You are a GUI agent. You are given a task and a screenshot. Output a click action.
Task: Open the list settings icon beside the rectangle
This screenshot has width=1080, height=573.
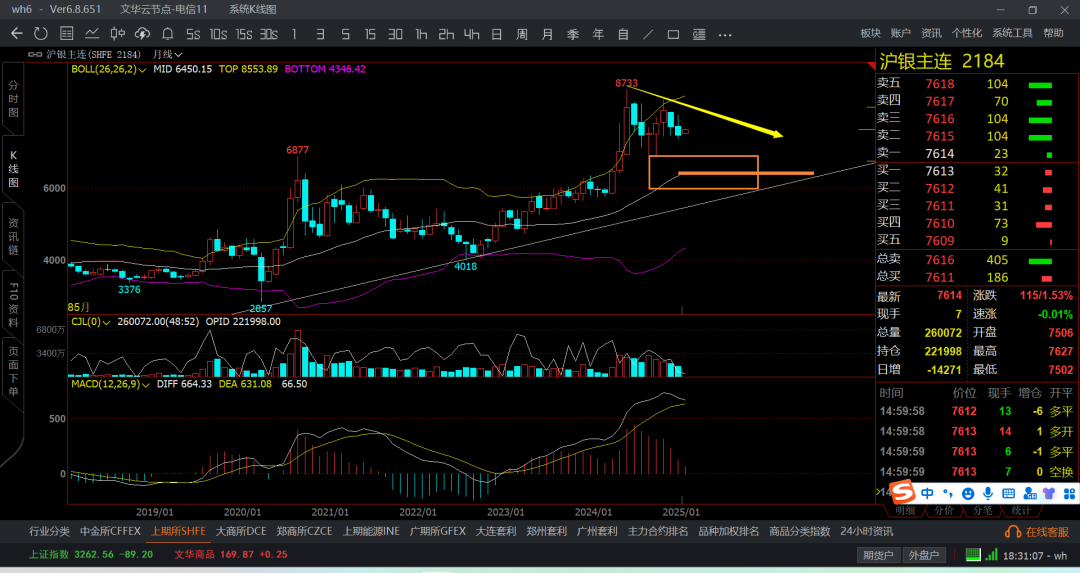699,34
